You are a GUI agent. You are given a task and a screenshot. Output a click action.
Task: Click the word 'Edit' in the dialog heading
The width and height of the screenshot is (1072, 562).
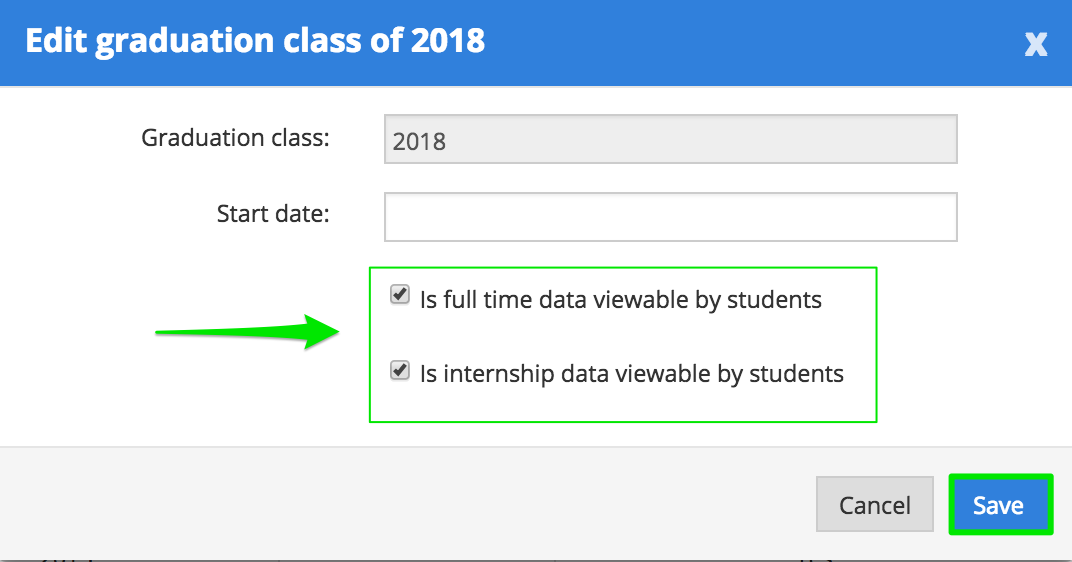(55, 41)
